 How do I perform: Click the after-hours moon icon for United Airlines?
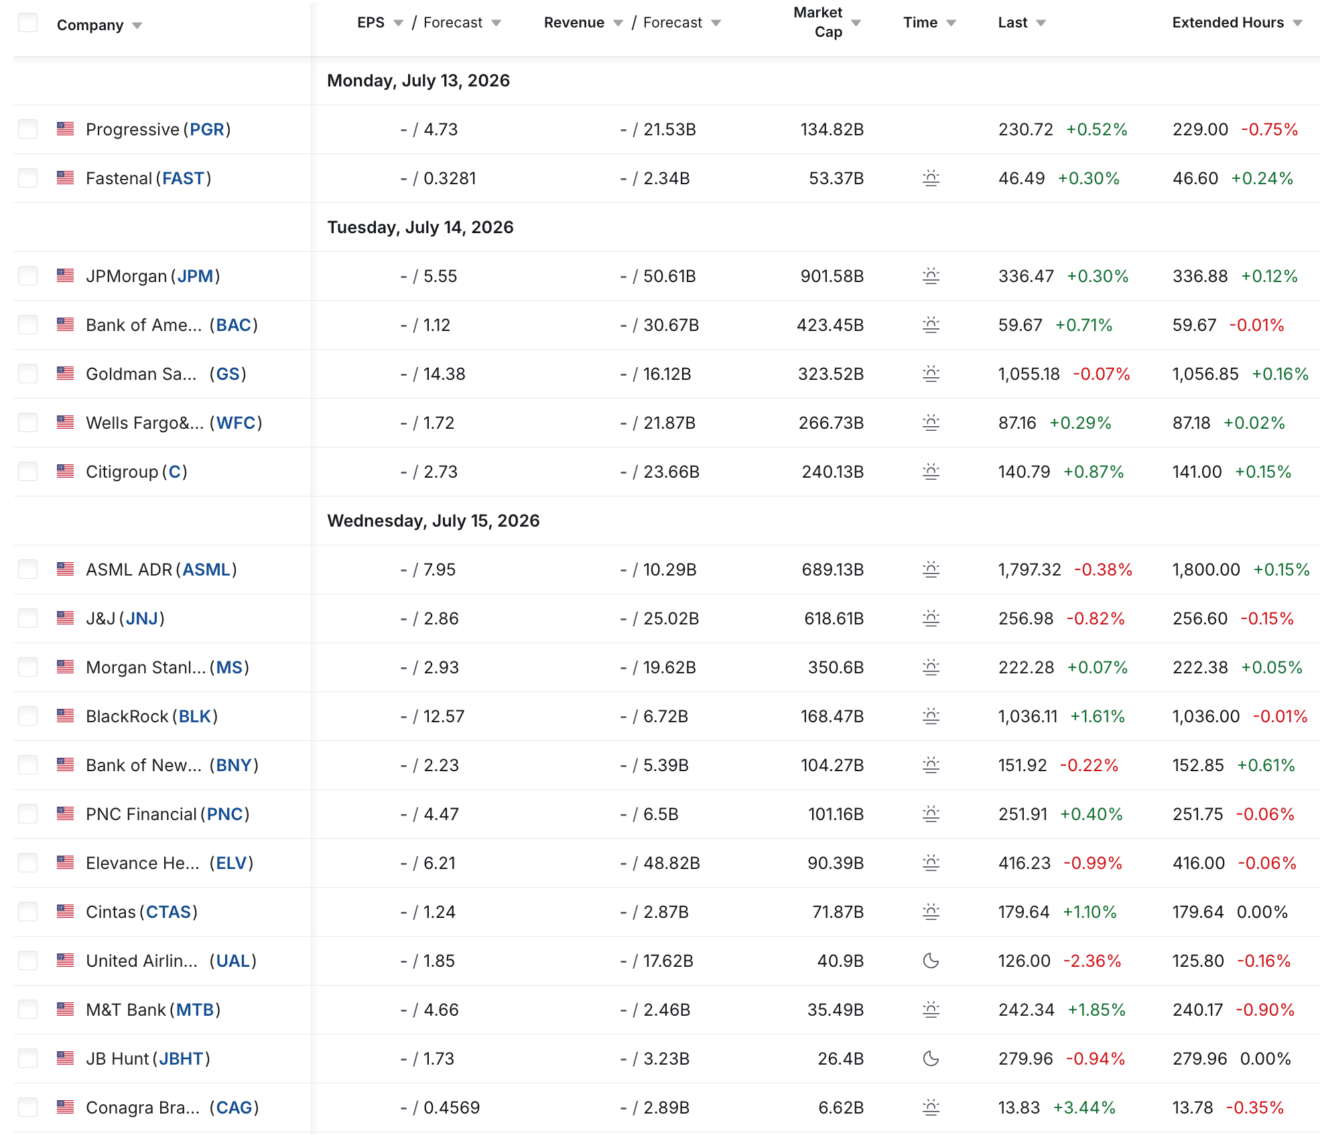(930, 961)
